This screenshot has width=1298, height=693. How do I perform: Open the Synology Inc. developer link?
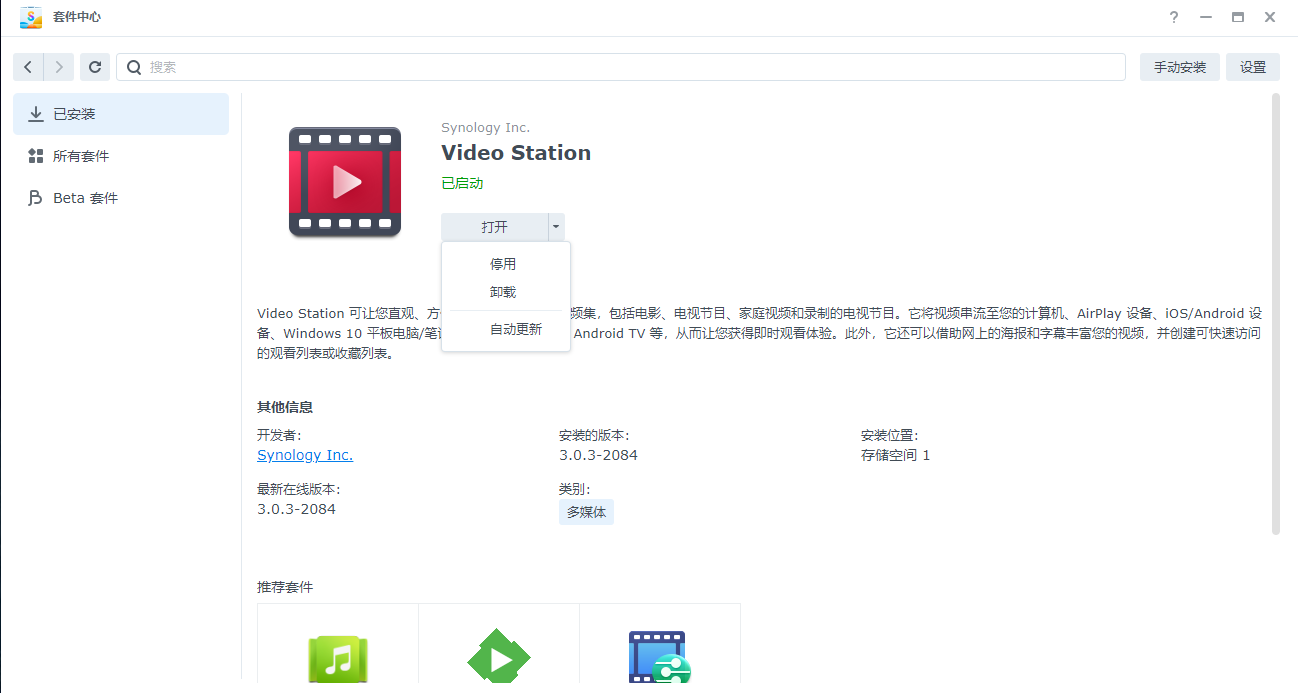(x=305, y=455)
